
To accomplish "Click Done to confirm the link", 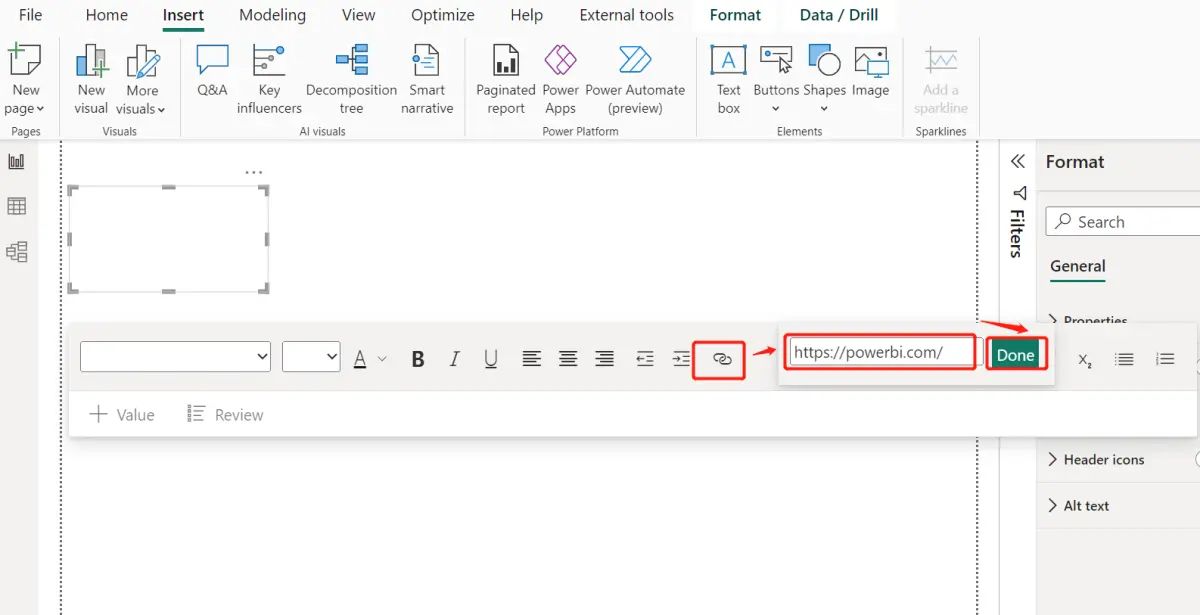I will [1015, 355].
